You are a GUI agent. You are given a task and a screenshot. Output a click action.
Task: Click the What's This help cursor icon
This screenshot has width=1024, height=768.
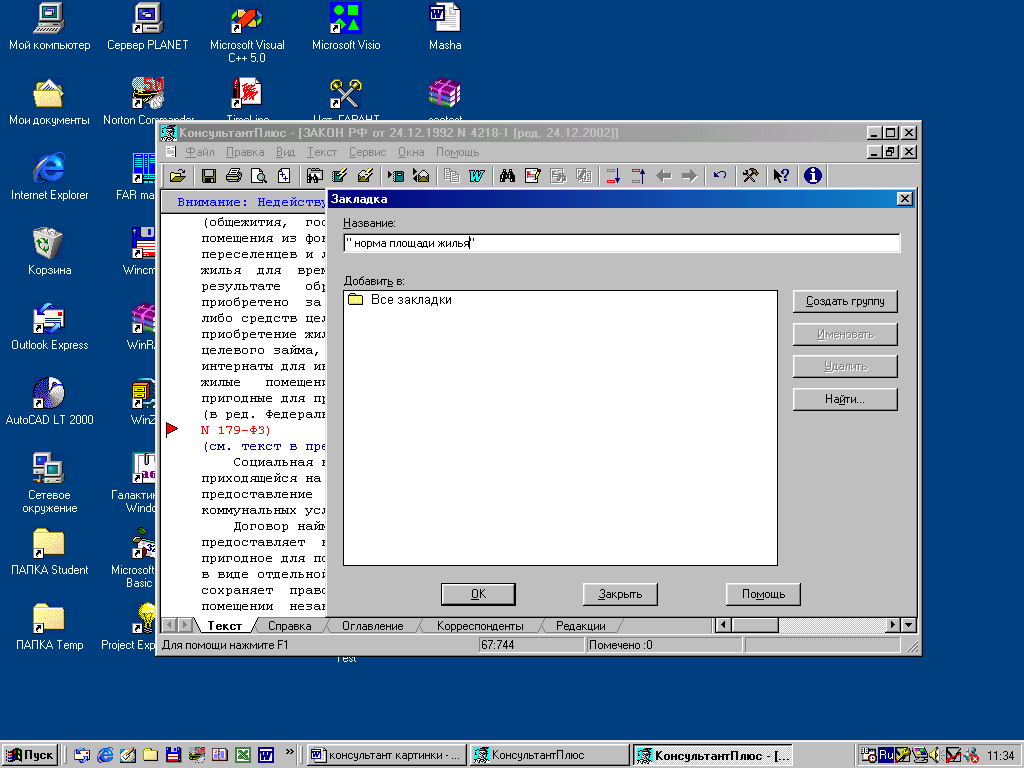point(781,176)
